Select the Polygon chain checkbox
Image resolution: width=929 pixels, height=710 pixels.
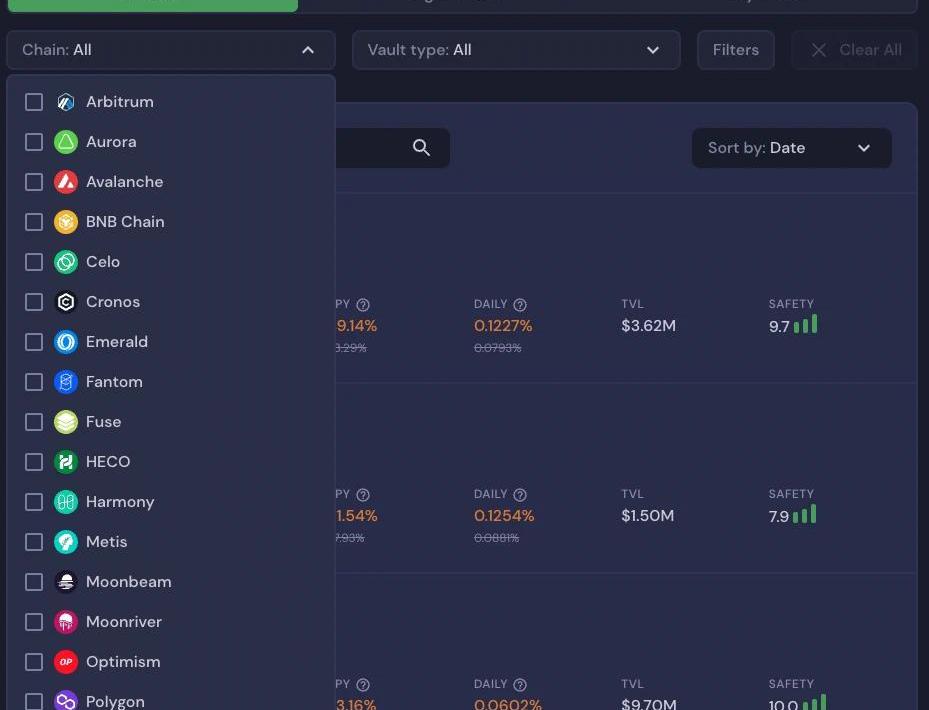[x=34, y=701]
